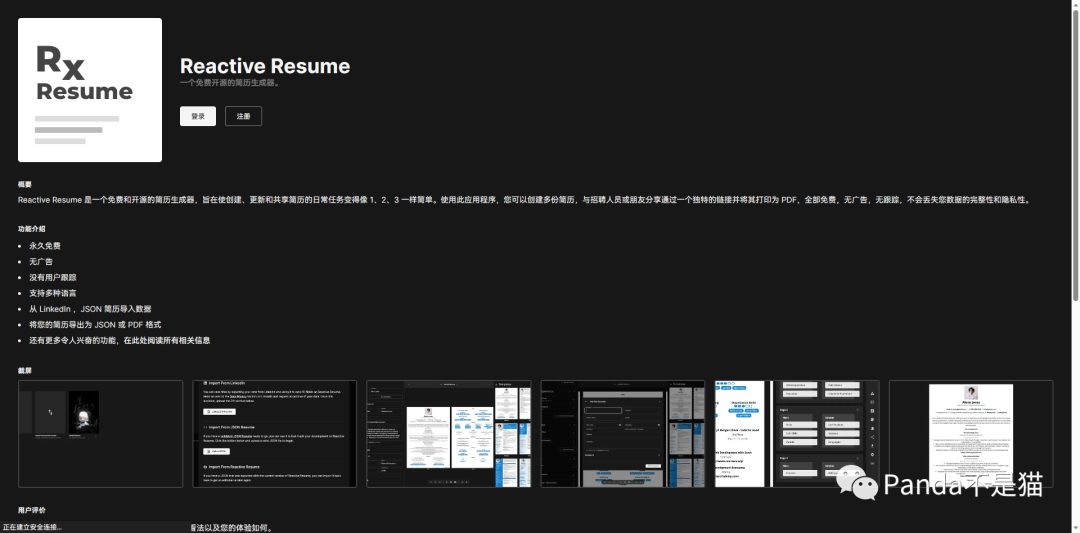Click the 注册 register button
Image resolution: width=1080 pixels, height=533 pixels.
pyautogui.click(x=243, y=116)
